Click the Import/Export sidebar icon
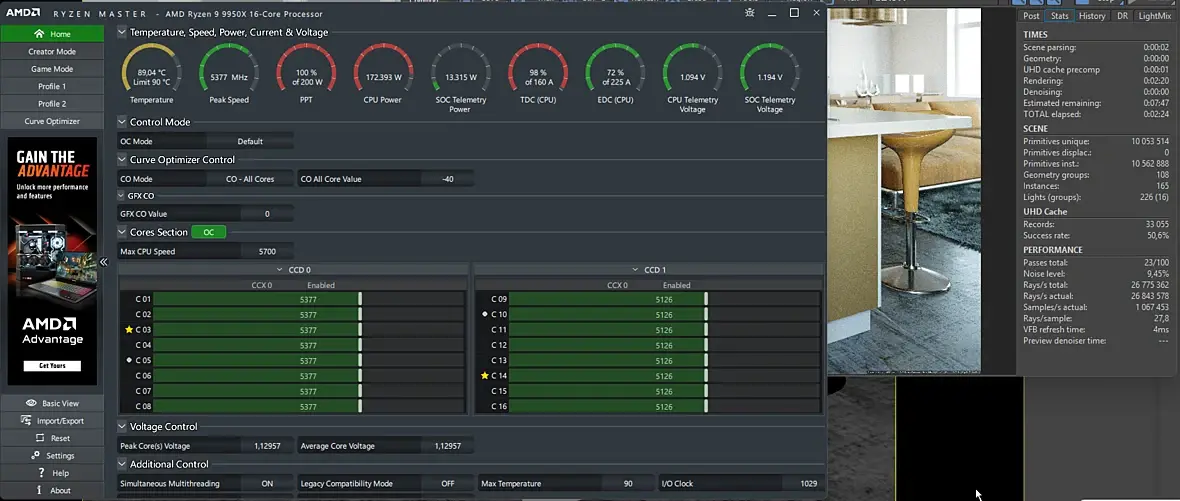This screenshot has width=1180, height=501. pyautogui.click(x=28, y=421)
